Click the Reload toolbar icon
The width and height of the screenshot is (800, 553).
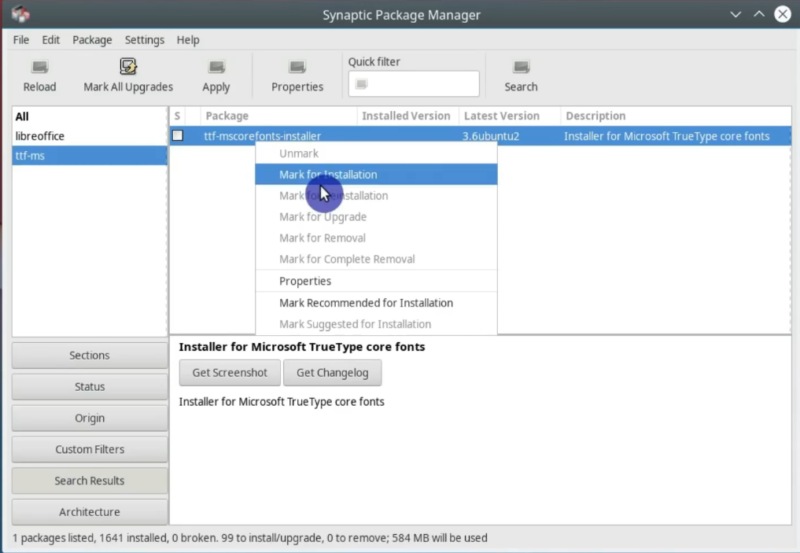[x=40, y=67]
